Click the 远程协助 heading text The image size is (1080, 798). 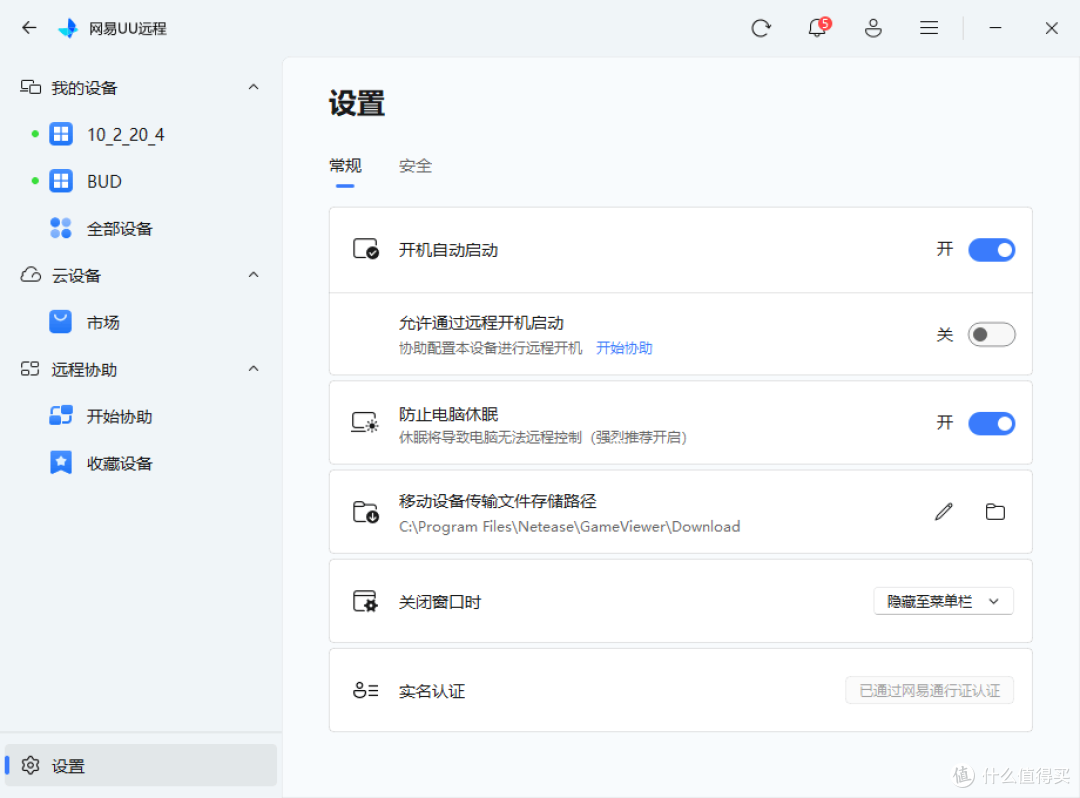(85, 370)
